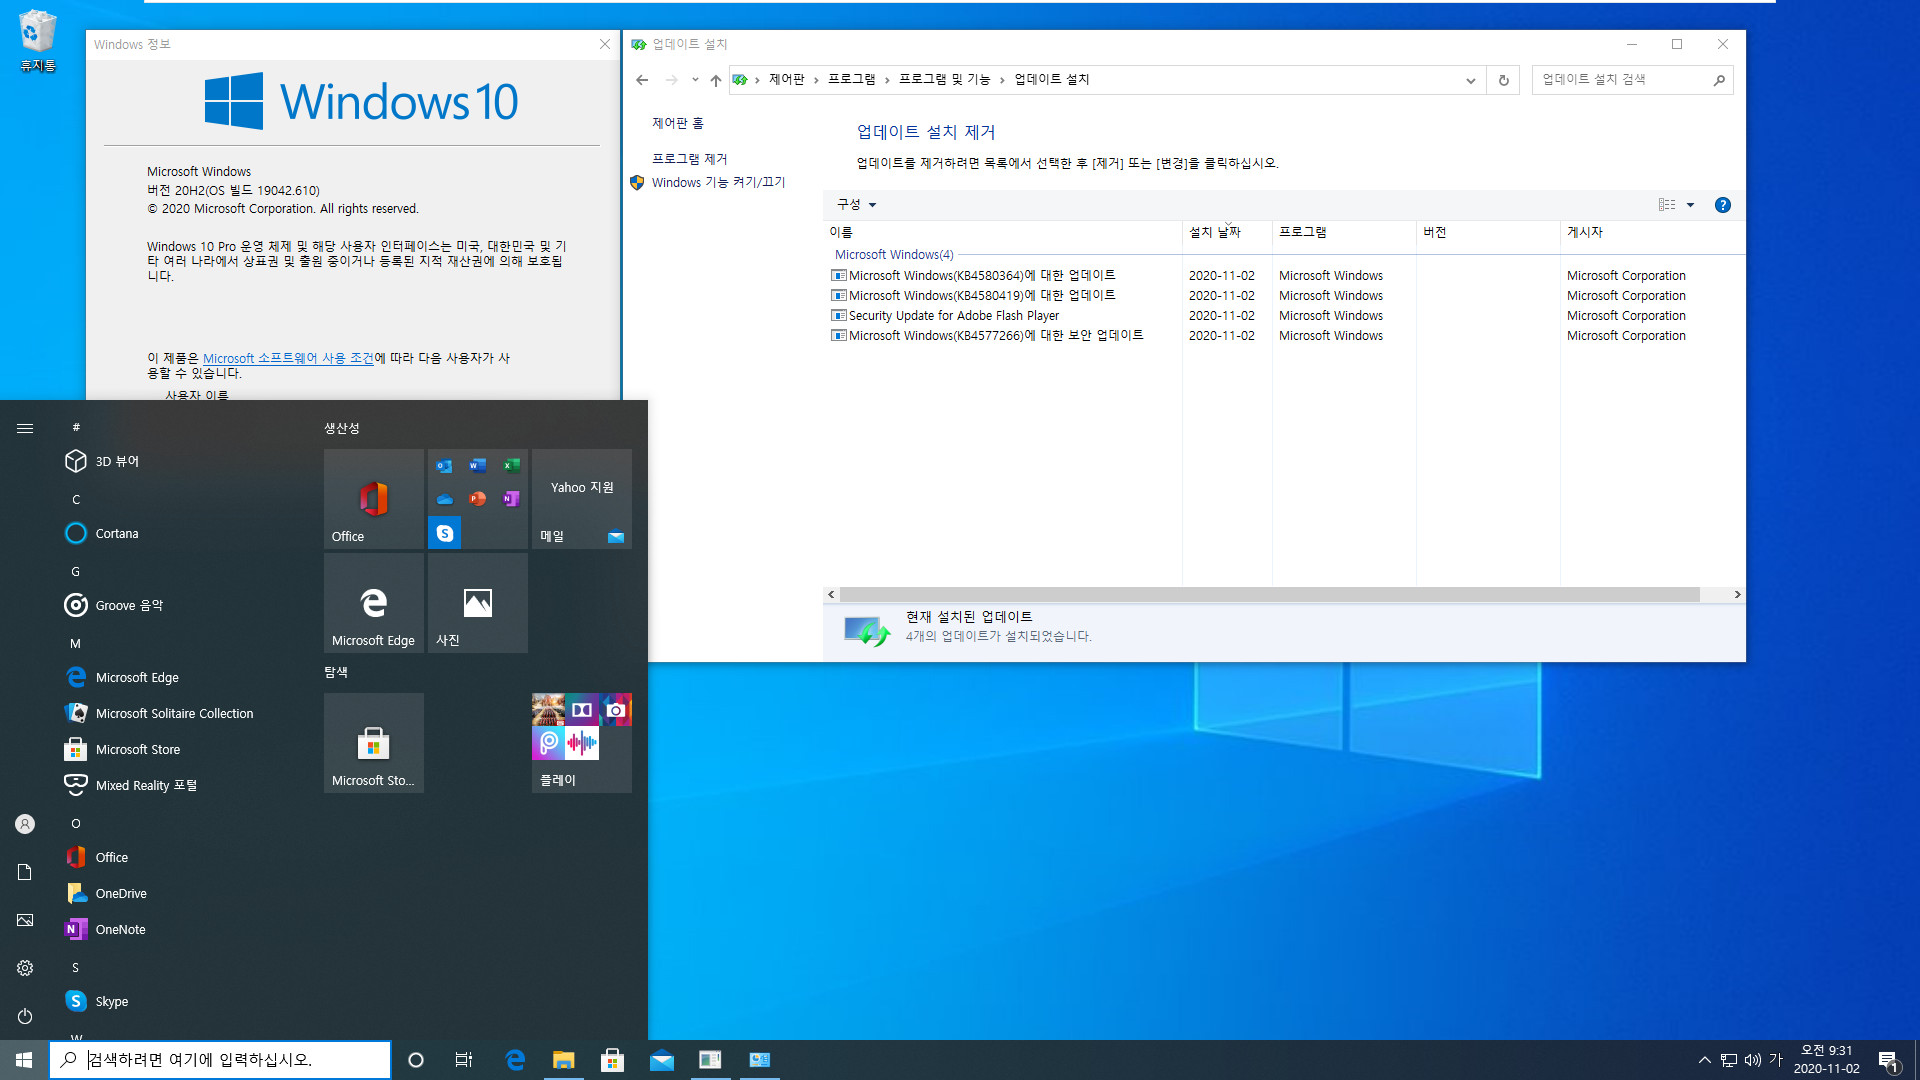Open Windows 기능 켜기/끄기 link
This screenshot has width=1920, height=1080.
[x=718, y=182]
